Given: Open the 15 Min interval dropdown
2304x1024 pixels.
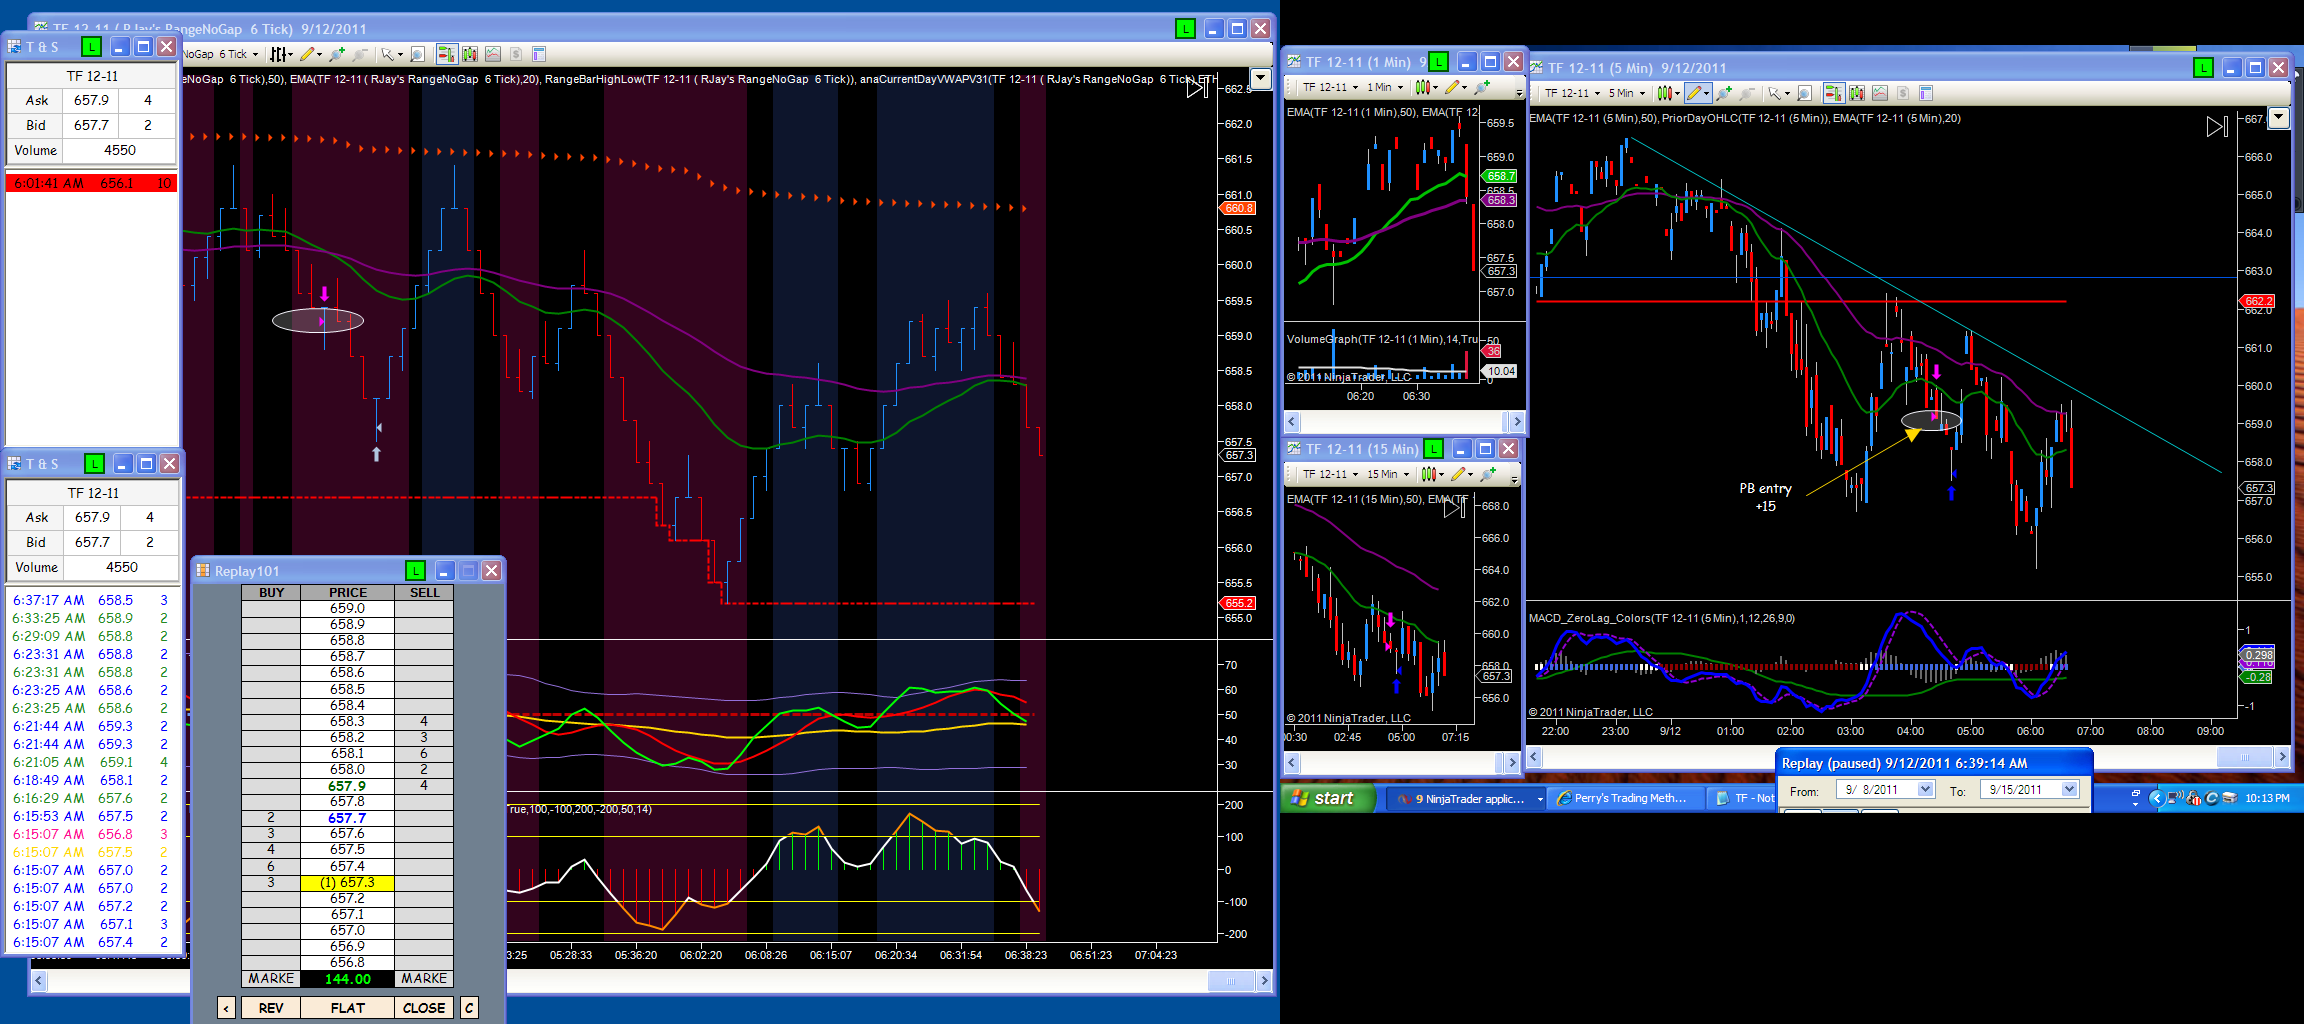Looking at the screenshot, I should tap(1406, 474).
